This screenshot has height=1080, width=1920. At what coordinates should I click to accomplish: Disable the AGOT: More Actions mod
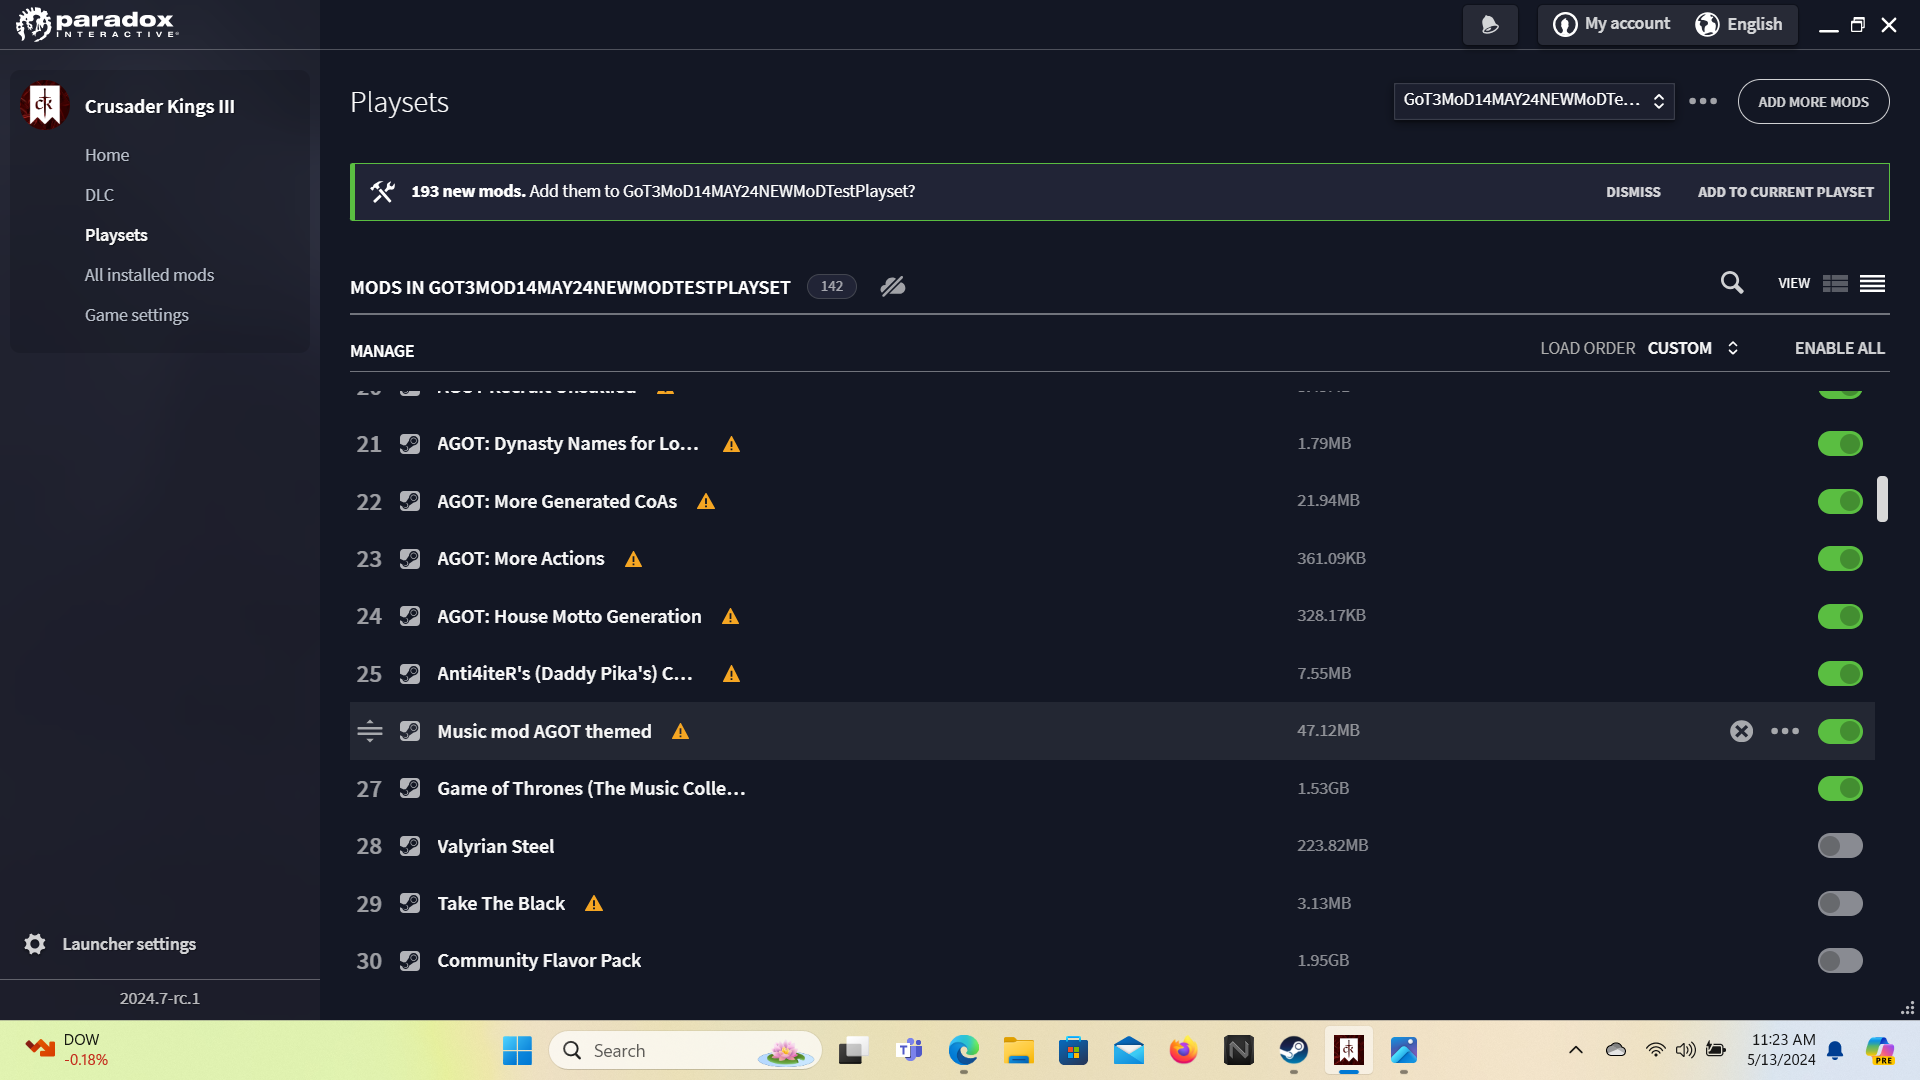tap(1840, 559)
